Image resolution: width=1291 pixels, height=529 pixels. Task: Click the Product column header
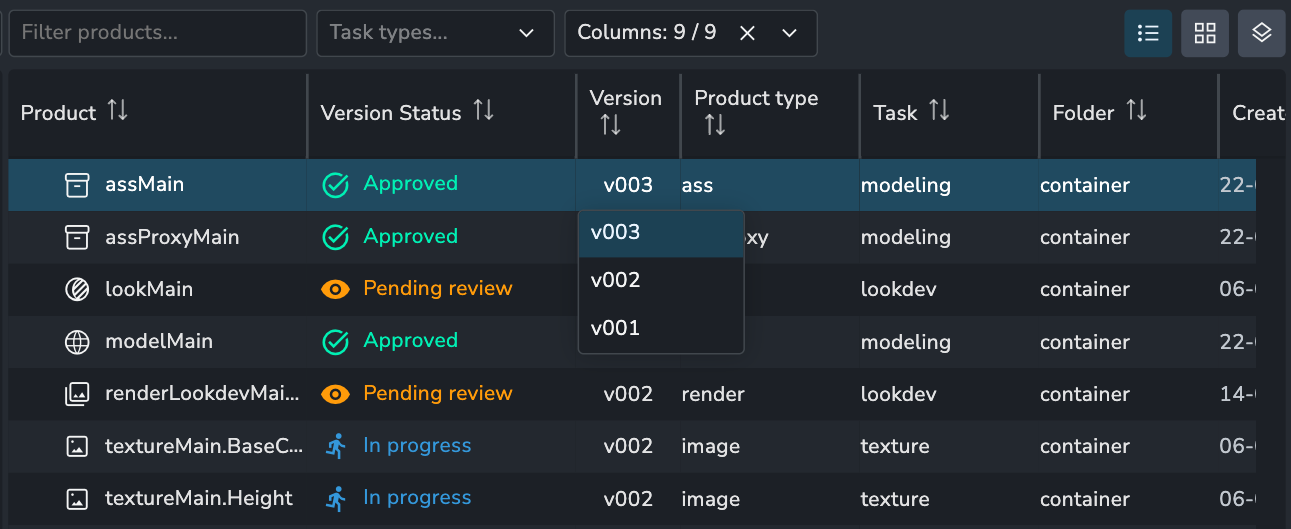coord(158,113)
